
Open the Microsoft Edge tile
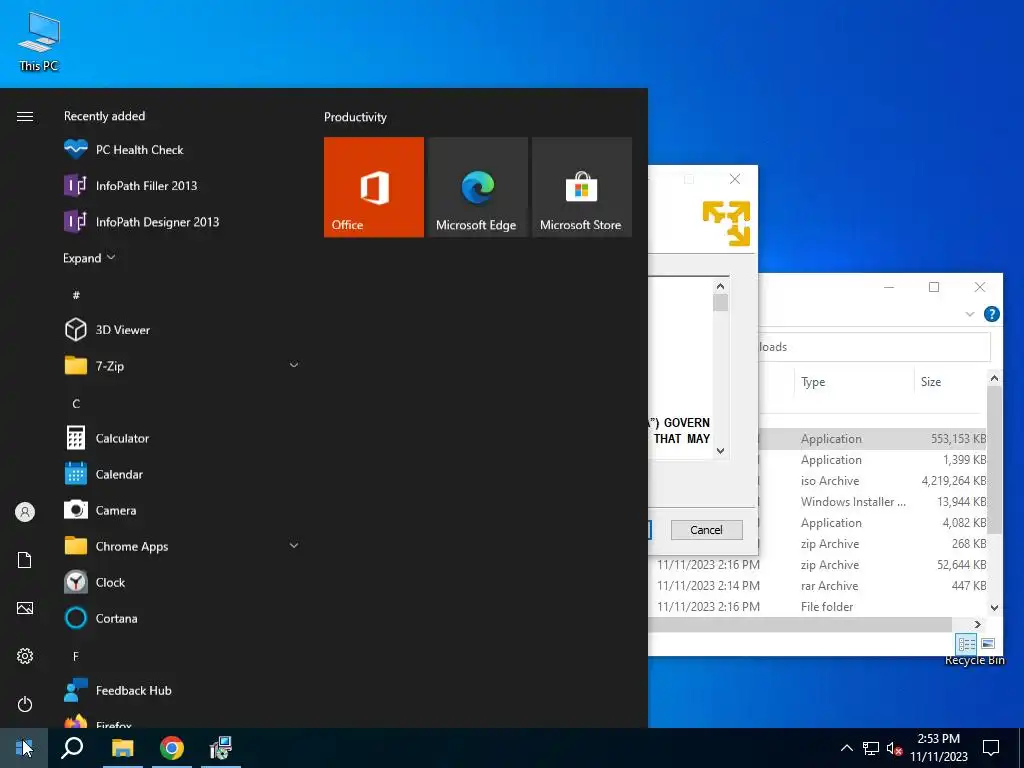pos(477,187)
